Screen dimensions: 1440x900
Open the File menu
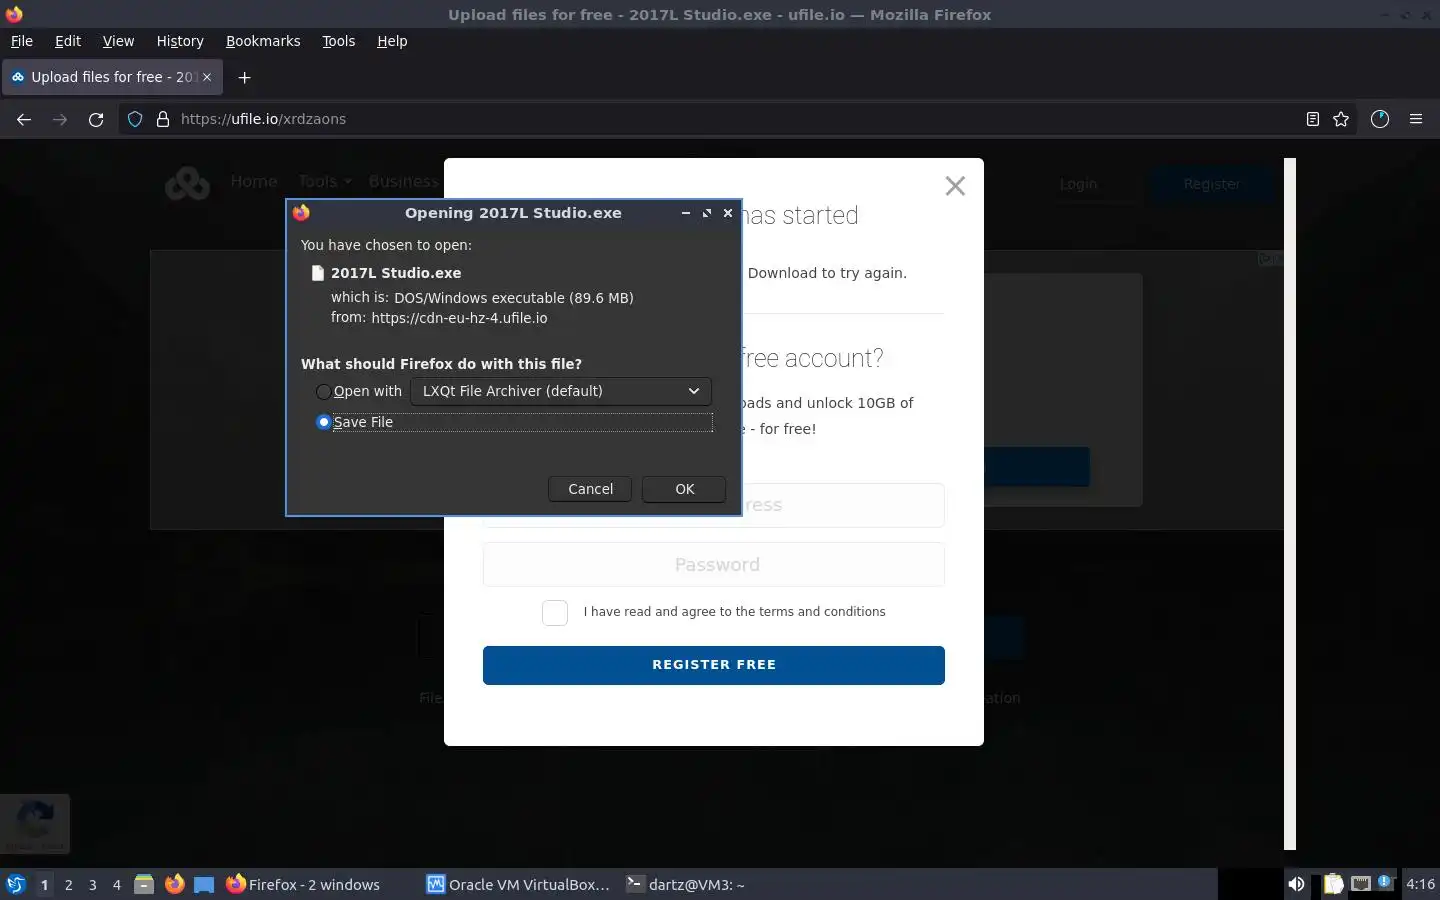(x=21, y=41)
